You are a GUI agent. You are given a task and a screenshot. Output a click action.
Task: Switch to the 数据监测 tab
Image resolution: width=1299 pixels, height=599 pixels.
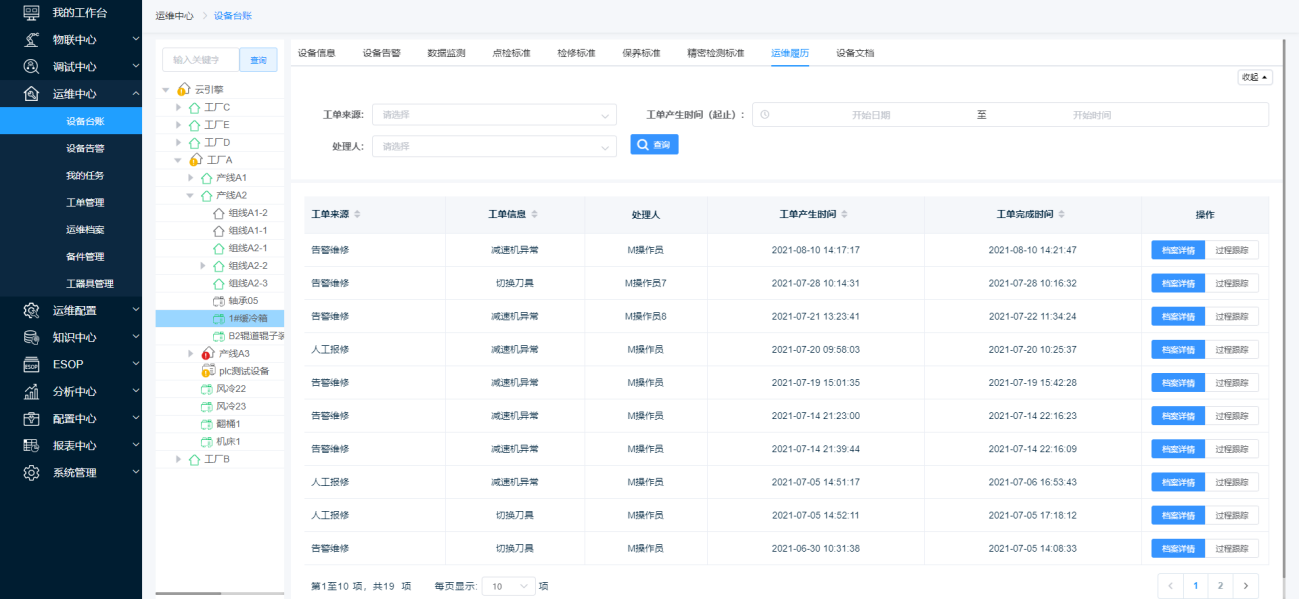pos(446,53)
